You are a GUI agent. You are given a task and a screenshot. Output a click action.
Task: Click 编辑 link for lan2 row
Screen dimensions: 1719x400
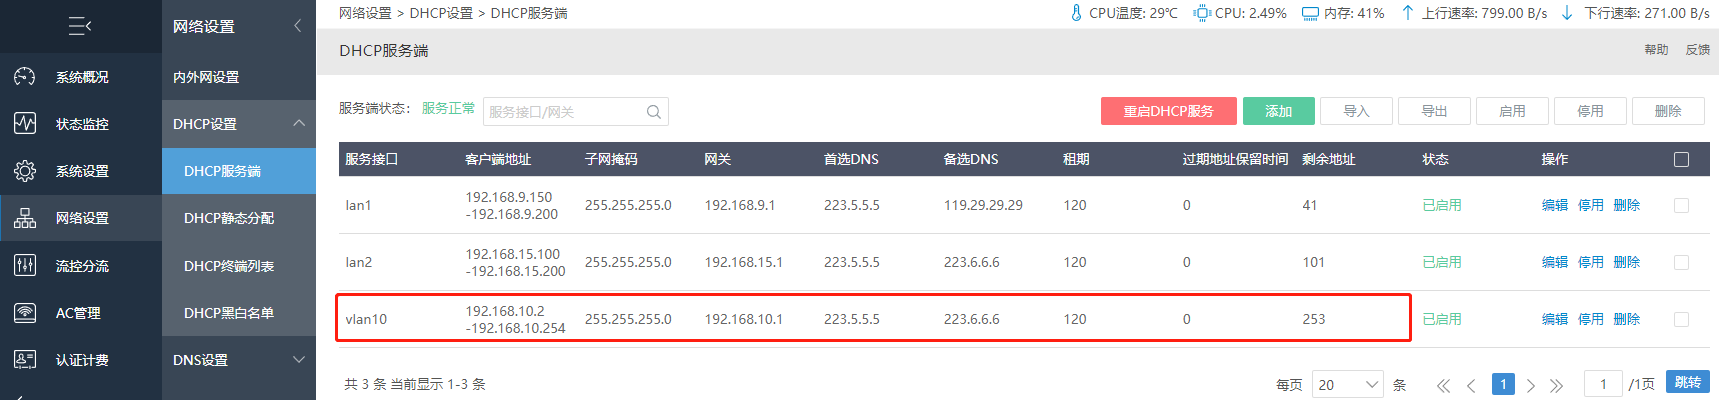click(1554, 262)
